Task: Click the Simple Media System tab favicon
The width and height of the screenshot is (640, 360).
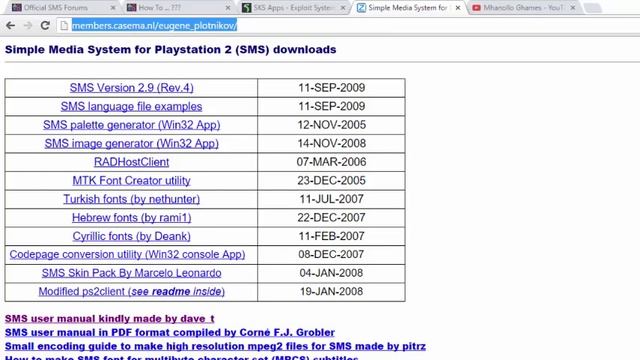Action: pos(361,7)
